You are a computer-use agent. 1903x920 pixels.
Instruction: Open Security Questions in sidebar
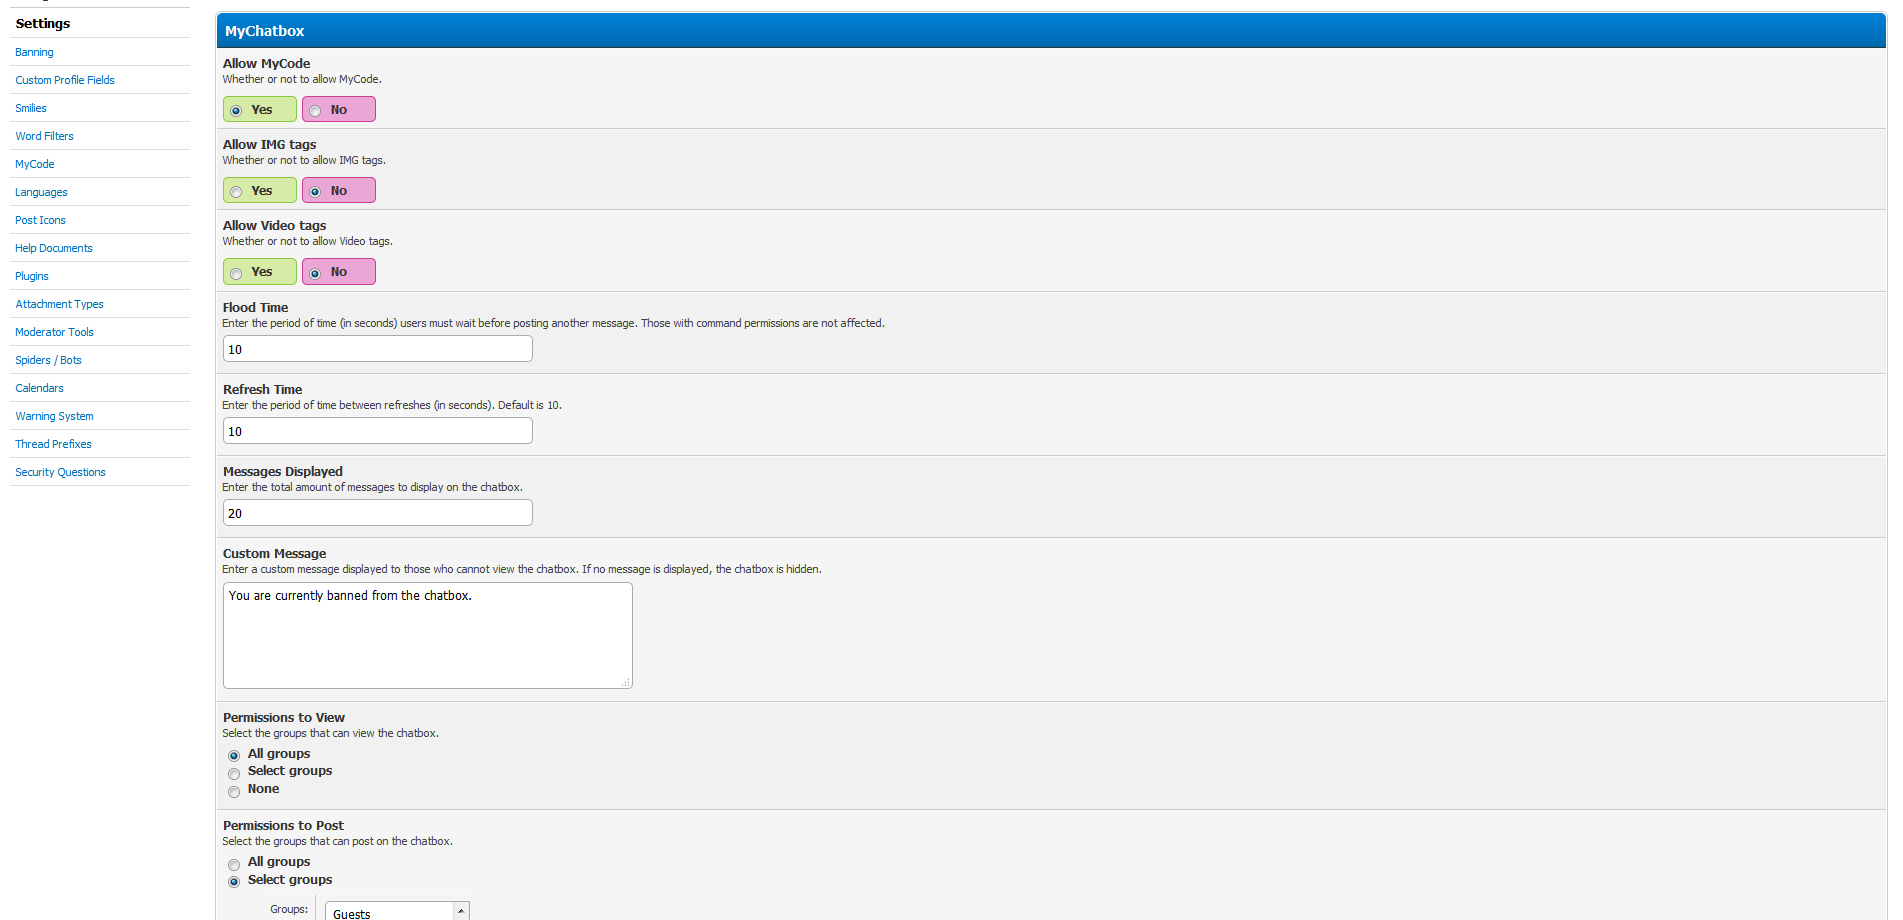click(x=60, y=472)
